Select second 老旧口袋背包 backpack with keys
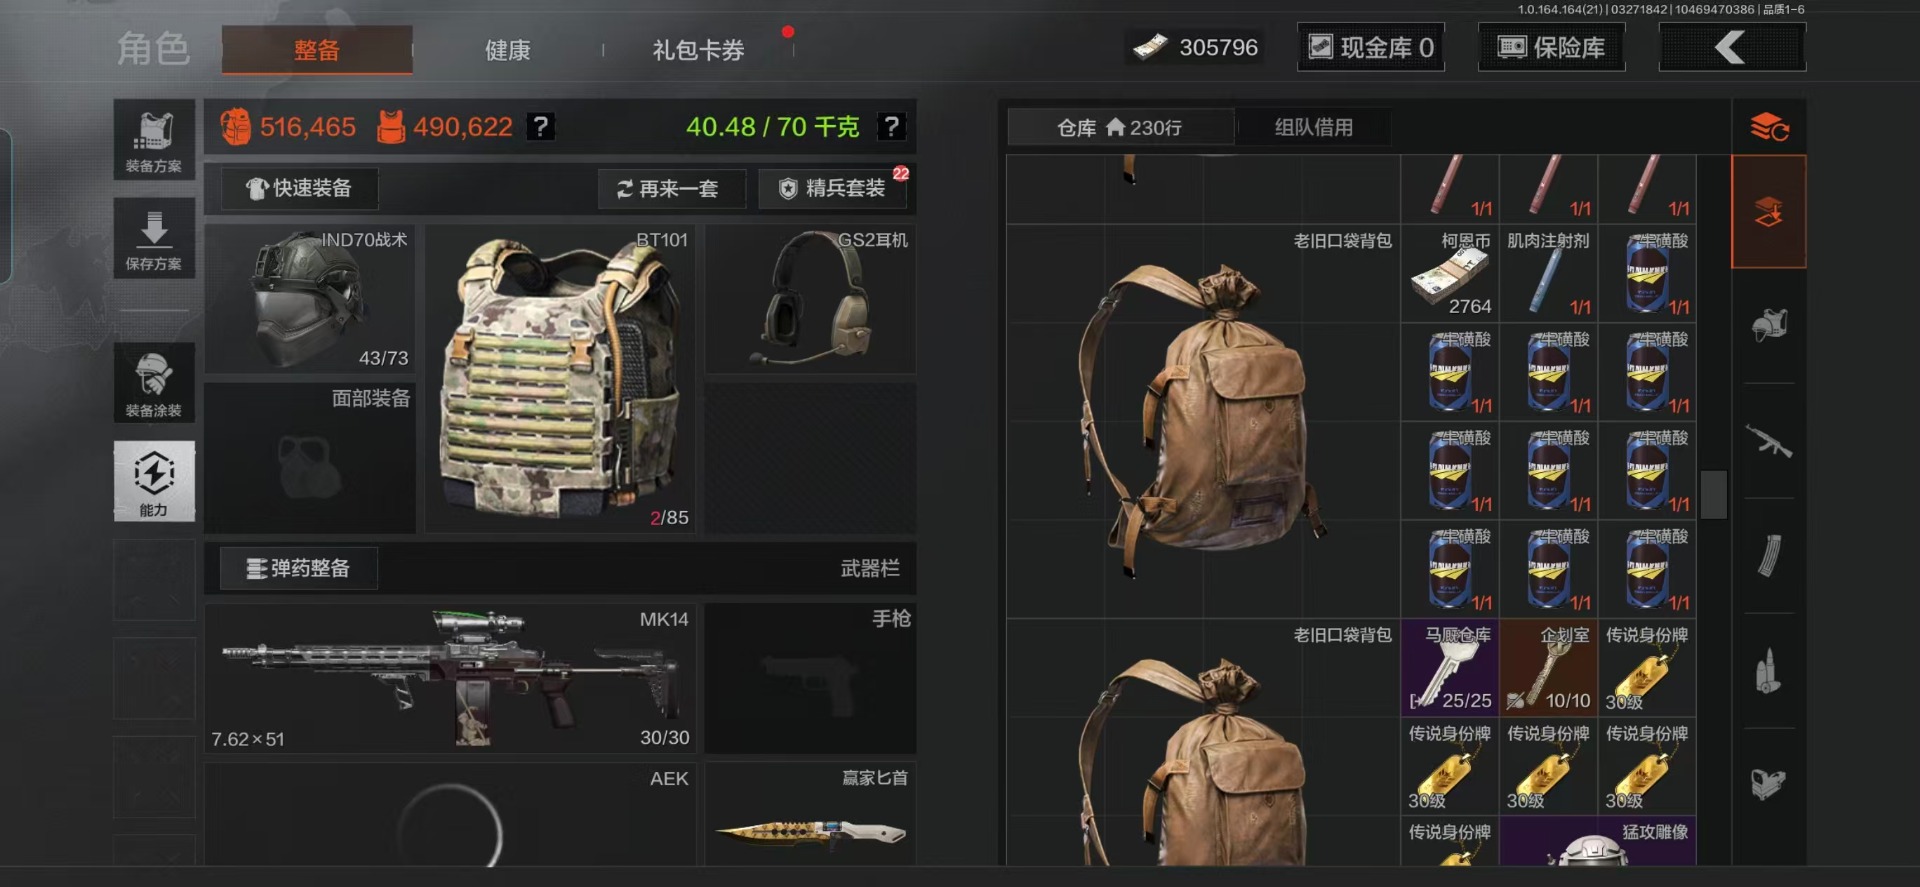Image resolution: width=1920 pixels, height=887 pixels. [1204, 743]
